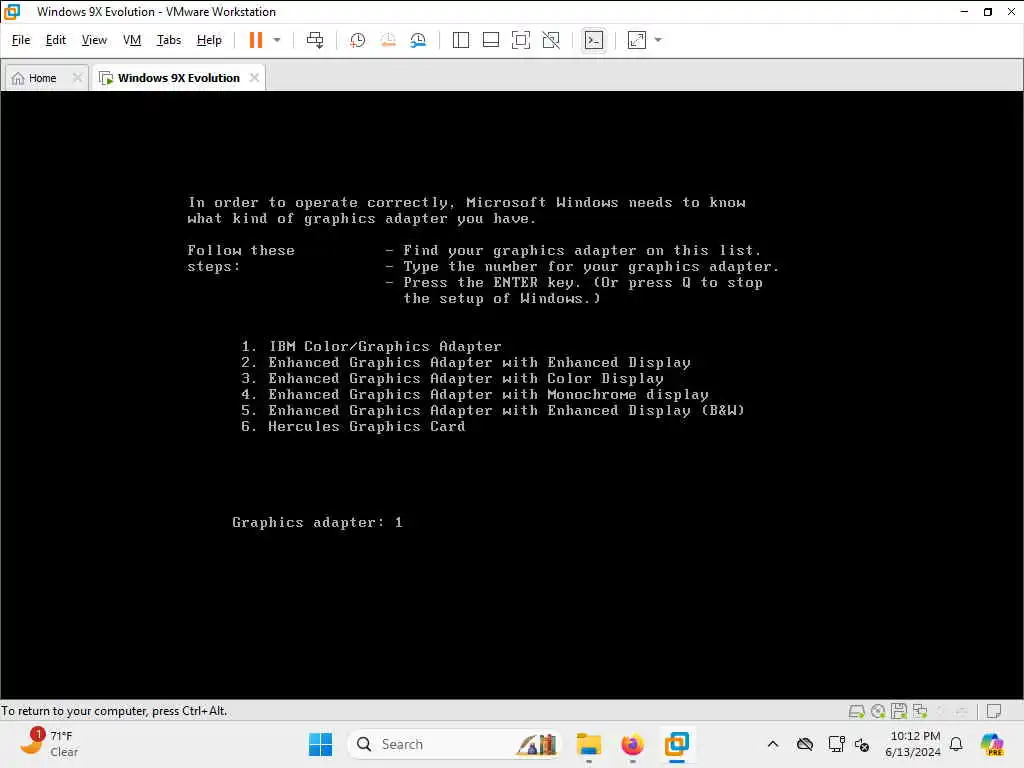Open the notifications bell
The image size is (1024, 768).
coord(956,744)
